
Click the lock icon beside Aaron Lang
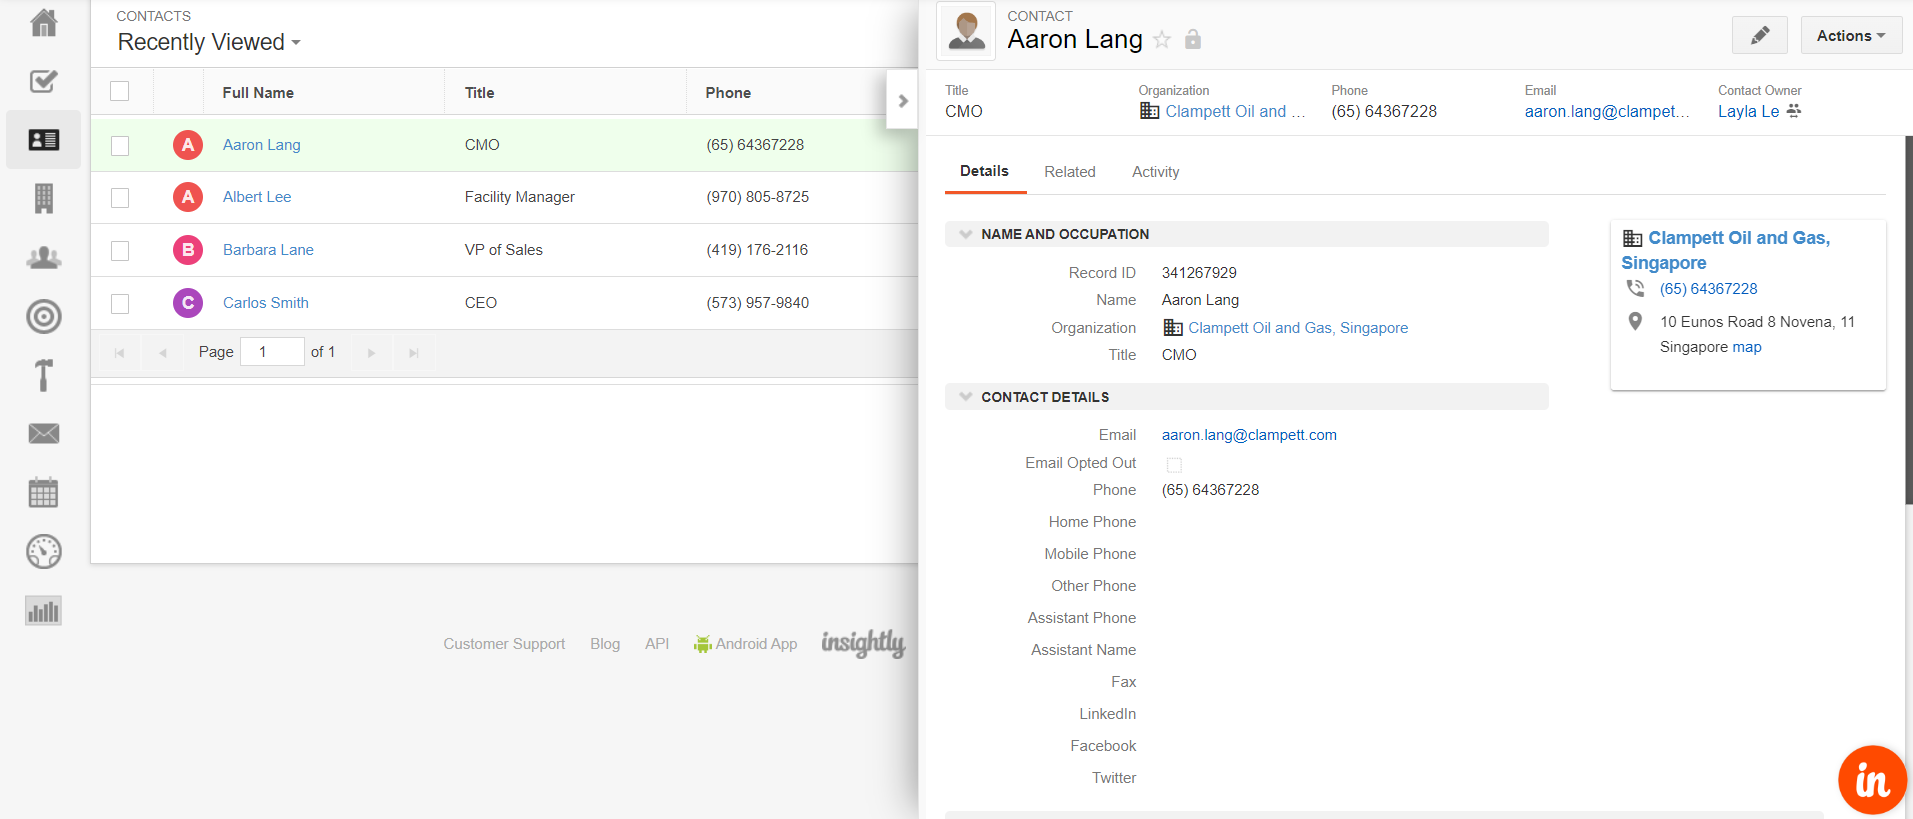[x=1193, y=40]
